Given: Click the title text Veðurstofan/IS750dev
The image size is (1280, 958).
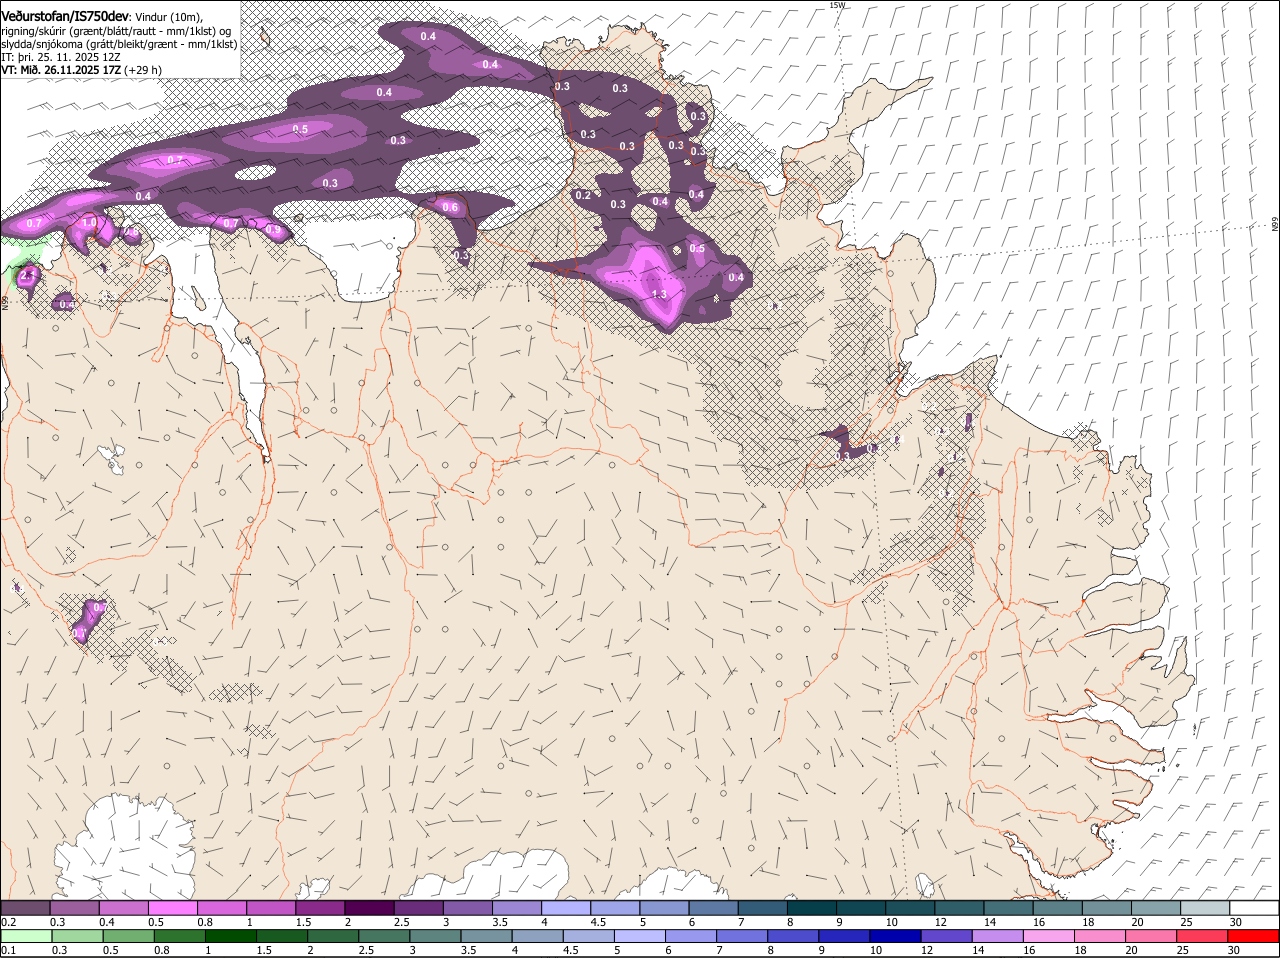Looking at the screenshot, I should (65, 16).
